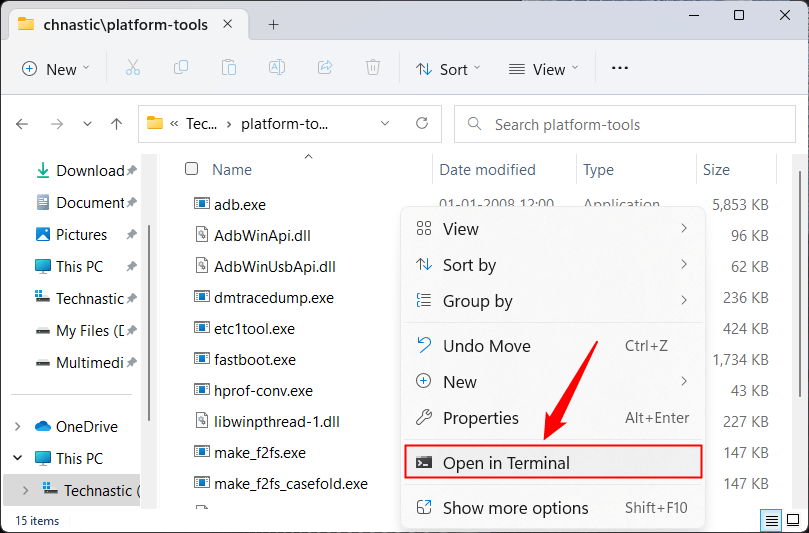Screen dimensions: 809x533
Task: Click the Rename icon in toolbar
Action: tap(277, 68)
